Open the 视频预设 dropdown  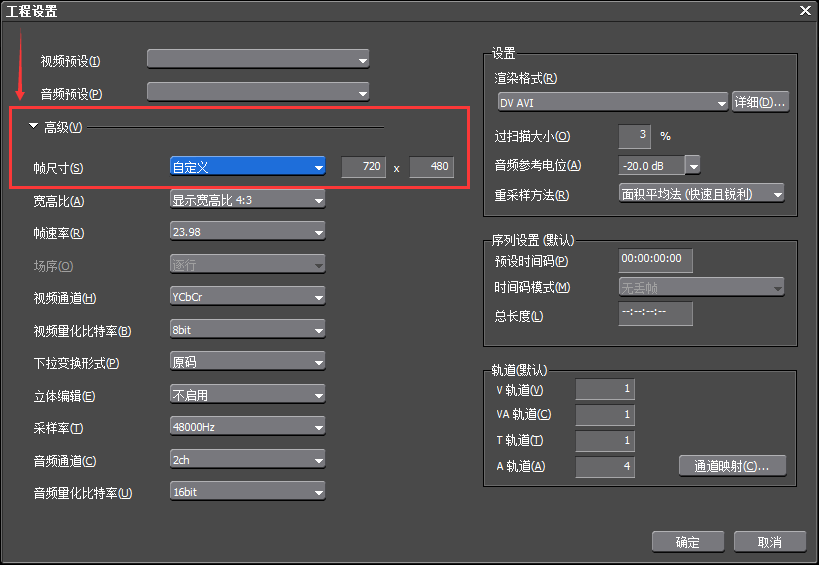pyautogui.click(x=258, y=60)
